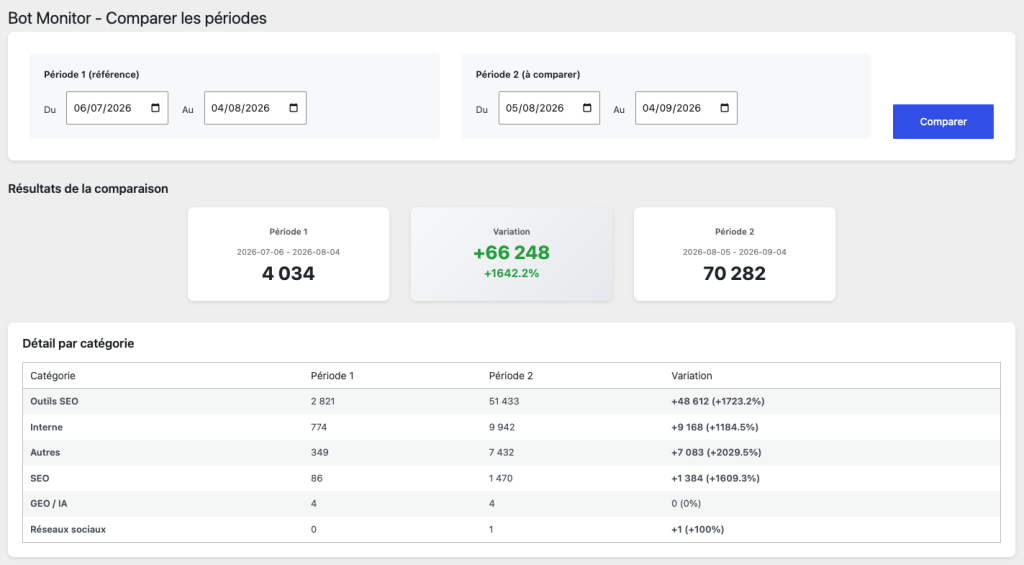Open calendar picker for Période 2 end date
This screenshot has height=565, width=1024.
point(724,108)
